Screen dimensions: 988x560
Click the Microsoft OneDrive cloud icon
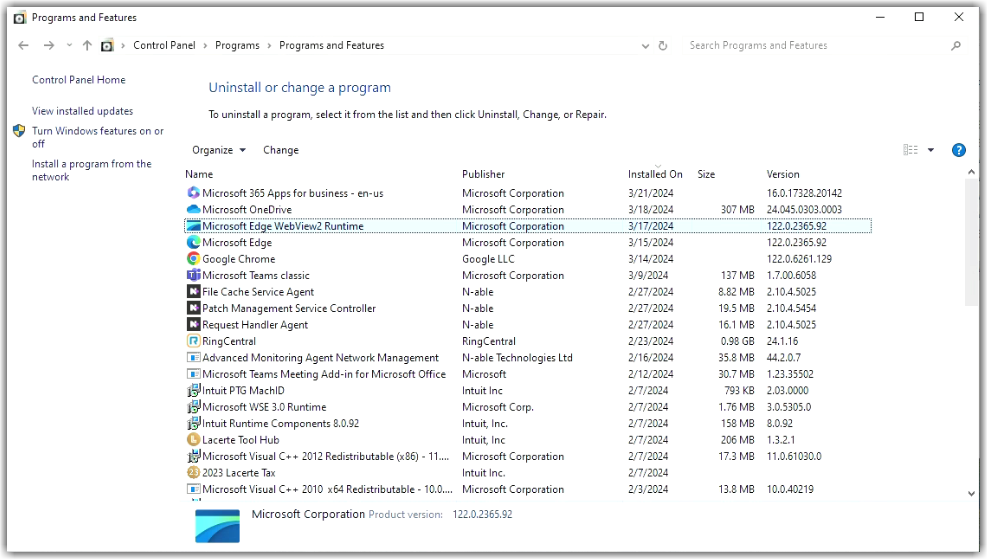click(193, 209)
